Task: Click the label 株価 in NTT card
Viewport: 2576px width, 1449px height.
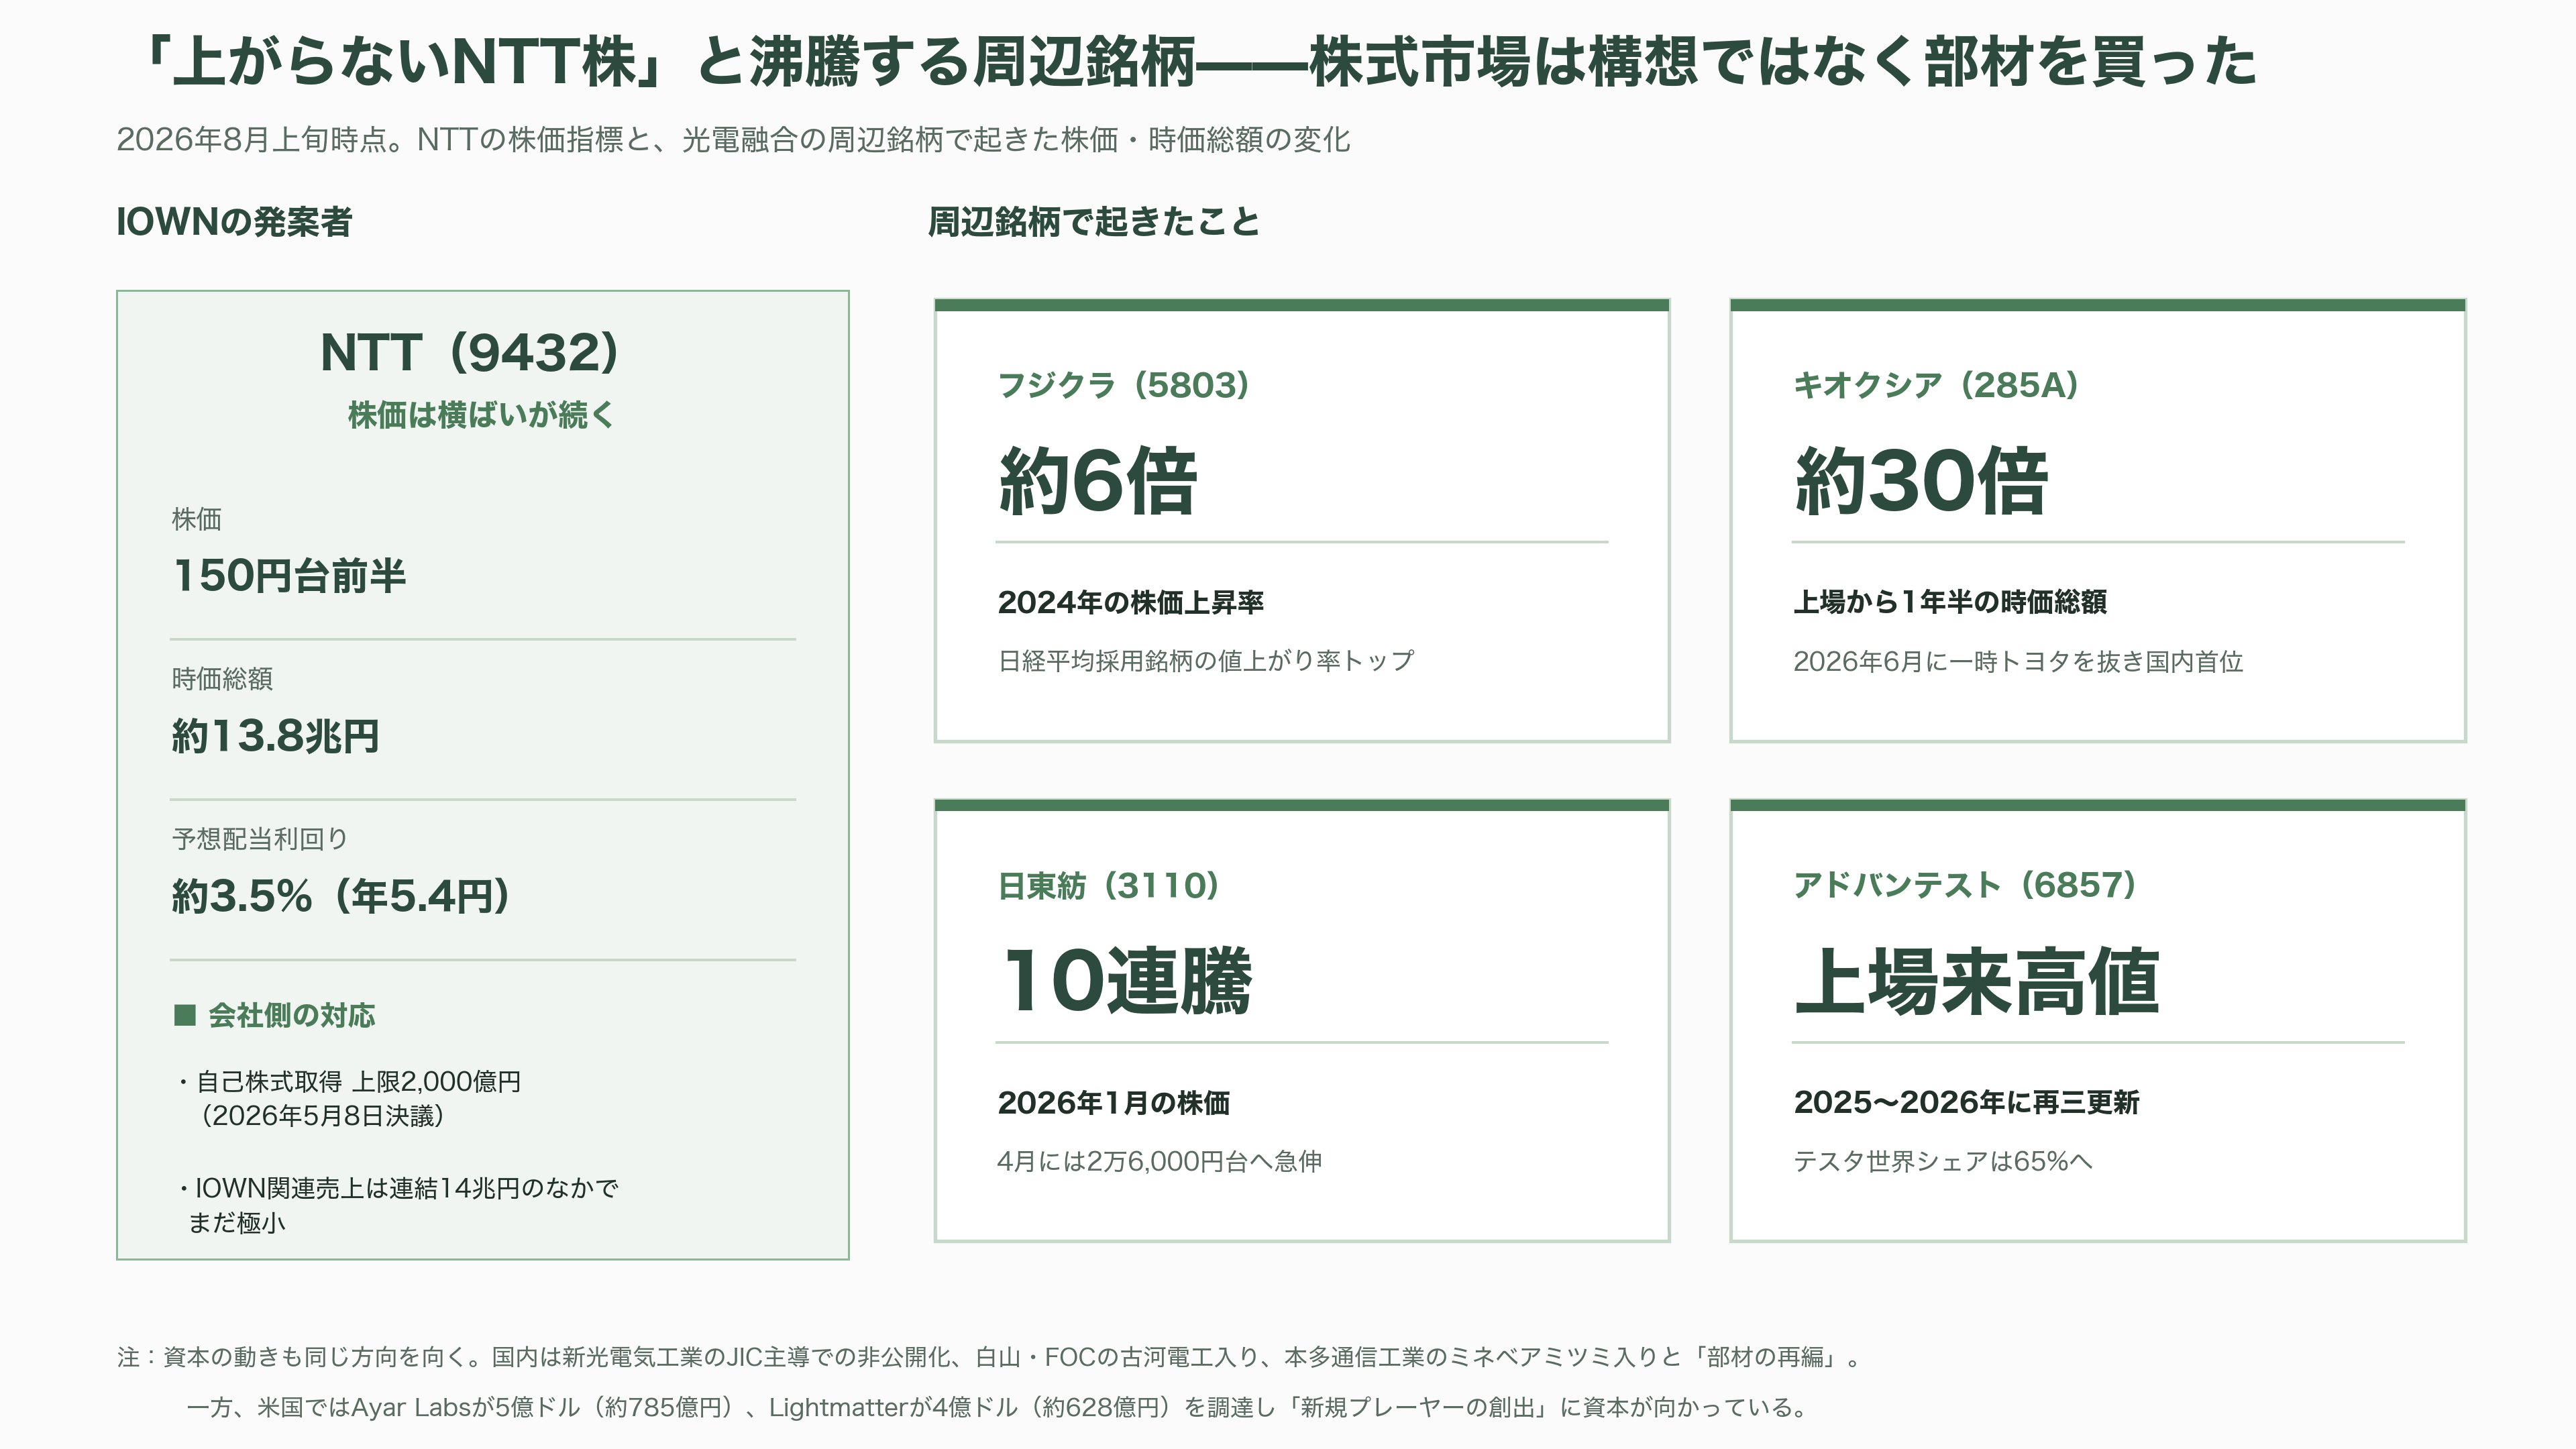Action: 197,519
